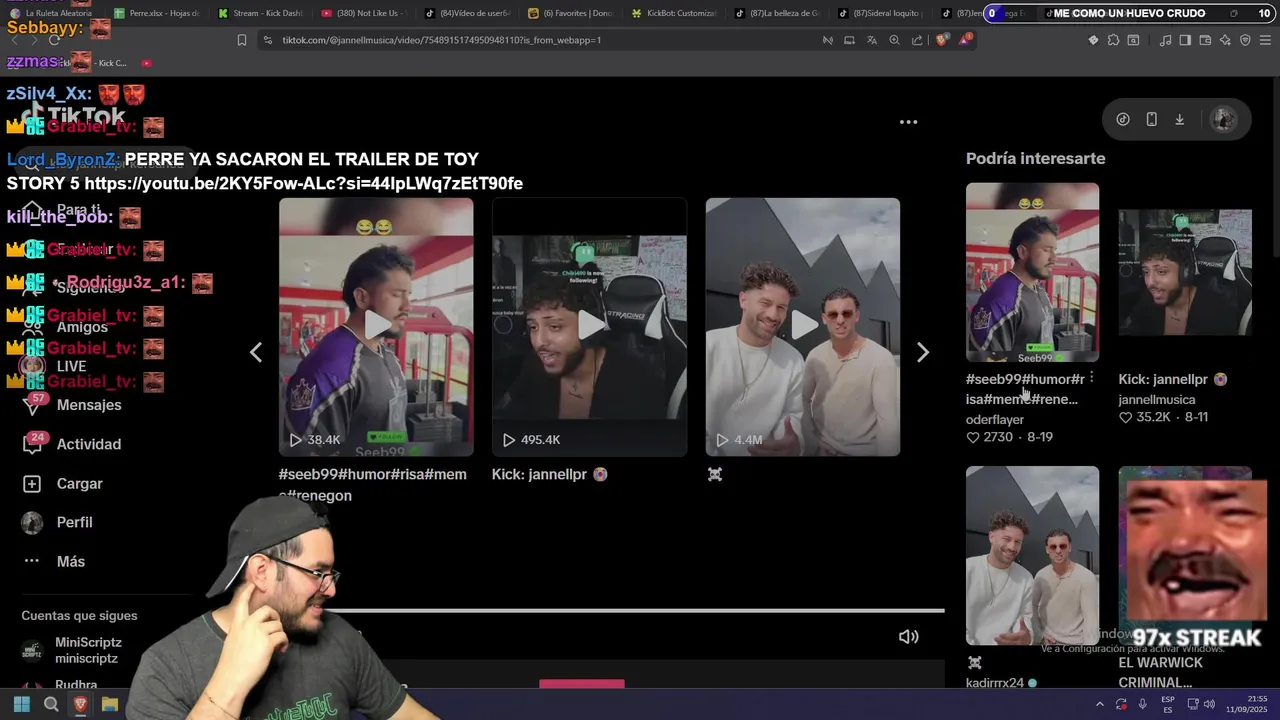Play the video with 38.4K views
Screen dimensions: 1280x720
pyautogui.click(x=376, y=326)
